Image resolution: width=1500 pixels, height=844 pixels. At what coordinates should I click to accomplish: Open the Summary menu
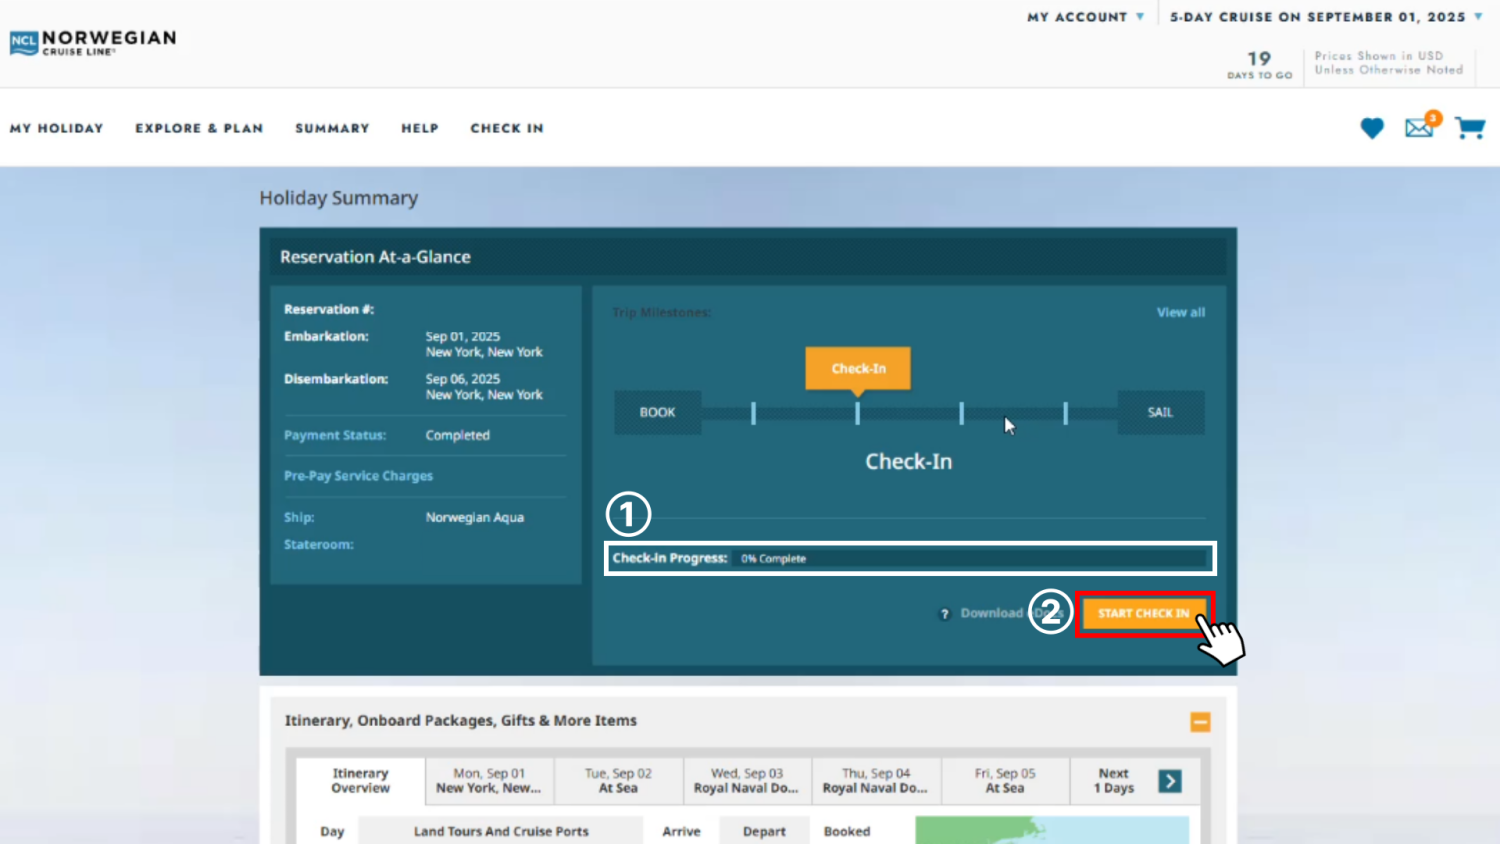point(332,128)
